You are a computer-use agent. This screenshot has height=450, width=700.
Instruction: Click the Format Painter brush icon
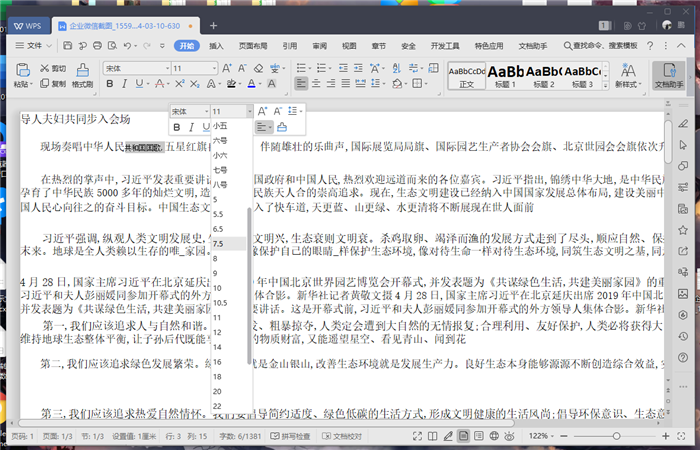pos(83,70)
